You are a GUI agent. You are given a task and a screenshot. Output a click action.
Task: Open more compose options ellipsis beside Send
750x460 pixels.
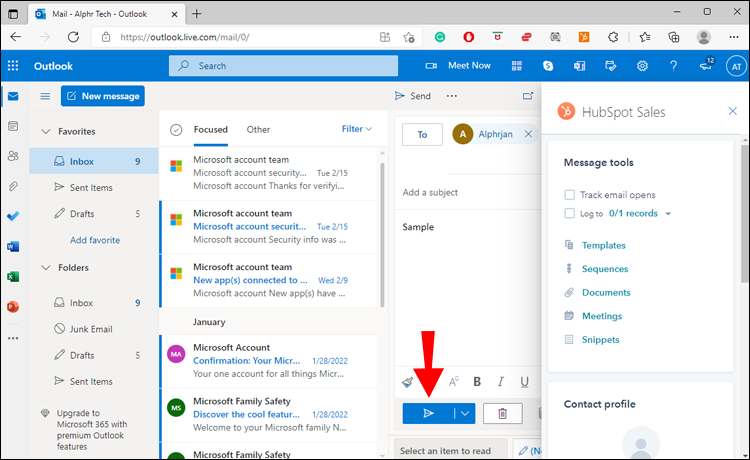452,96
